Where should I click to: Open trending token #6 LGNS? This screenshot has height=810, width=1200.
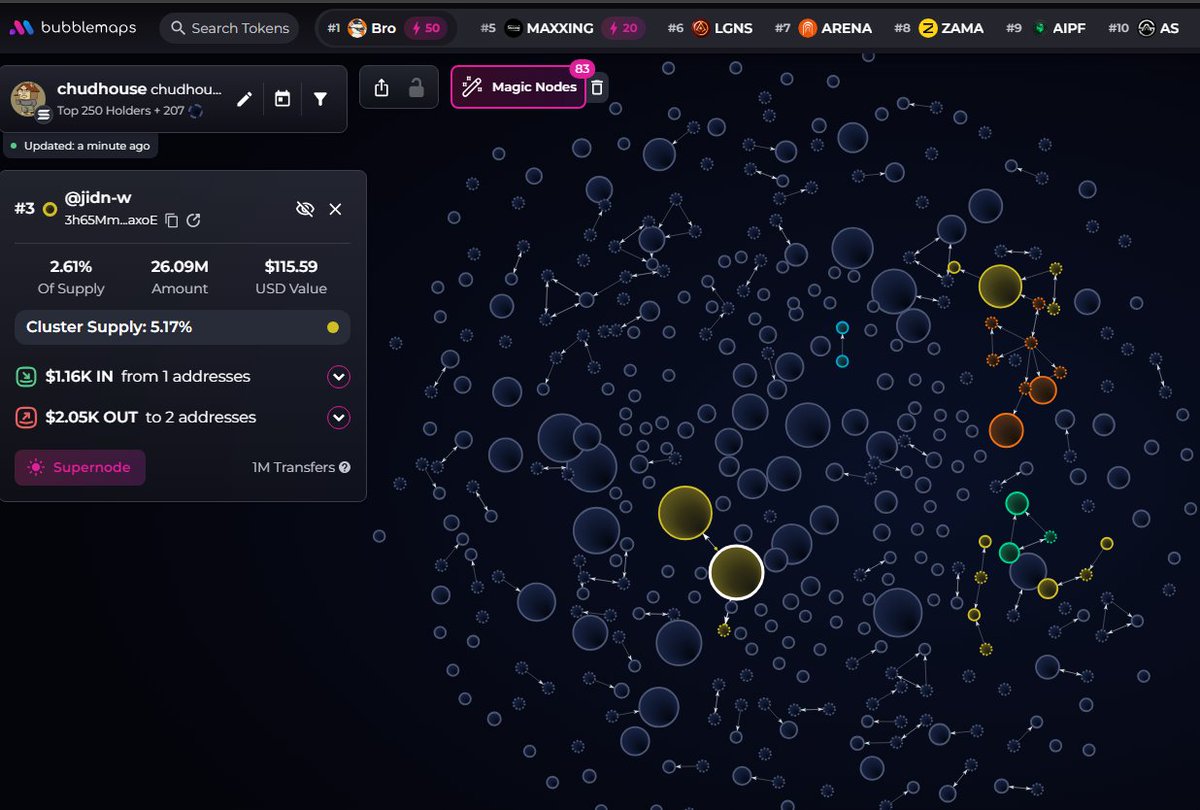click(711, 28)
